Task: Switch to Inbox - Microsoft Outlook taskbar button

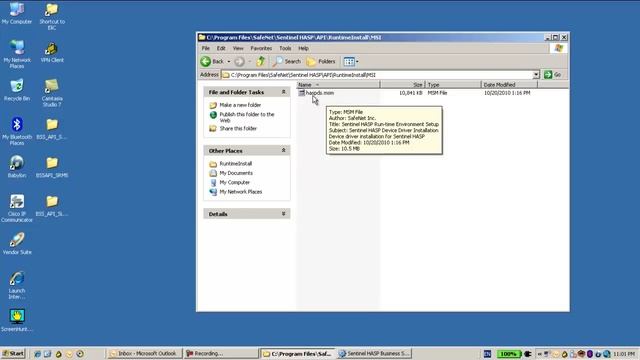Action: (143, 353)
